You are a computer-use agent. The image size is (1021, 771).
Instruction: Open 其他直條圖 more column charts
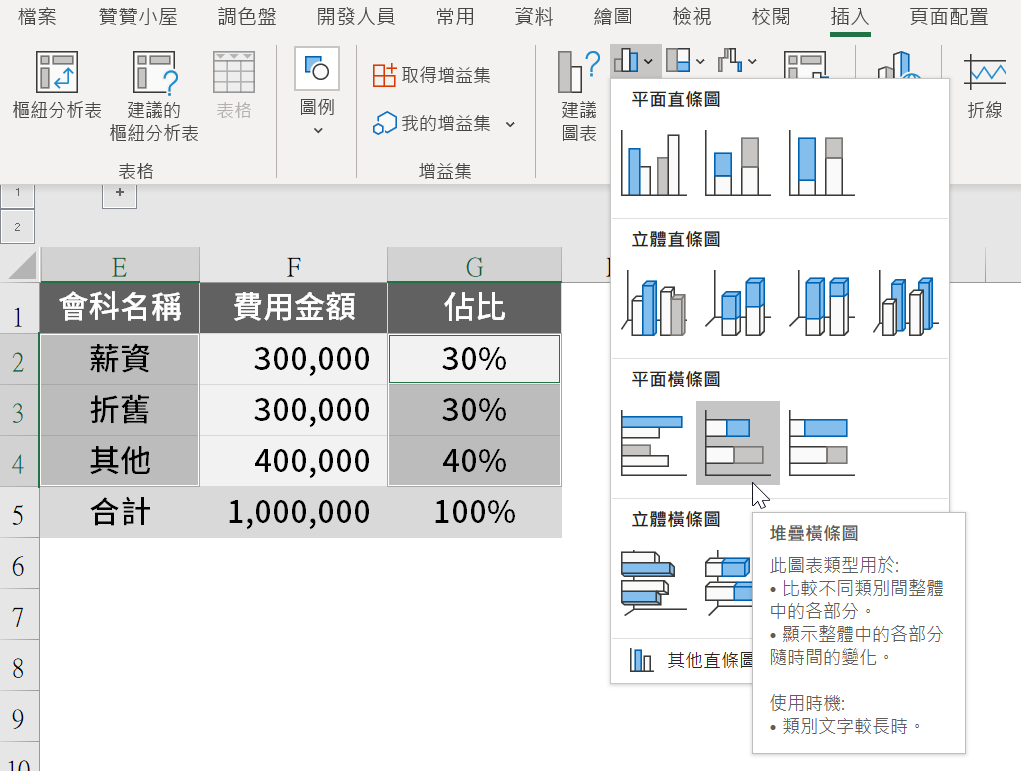point(690,660)
